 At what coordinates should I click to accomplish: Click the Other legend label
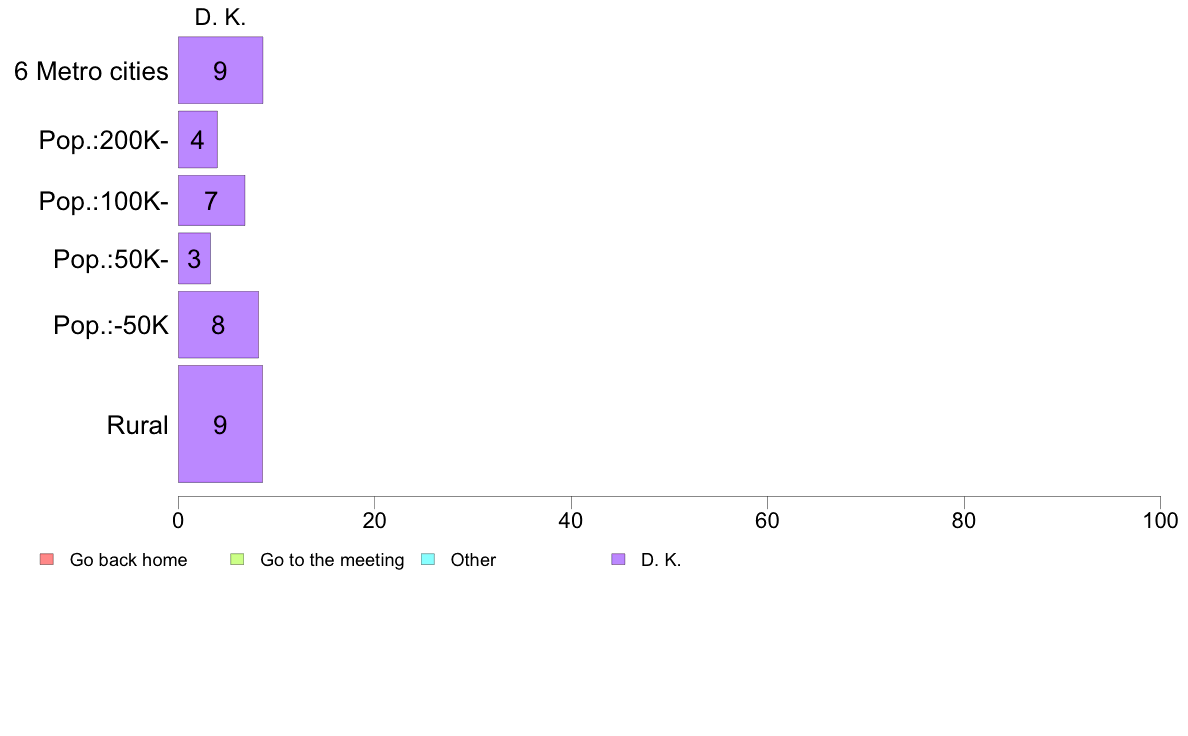(473, 560)
